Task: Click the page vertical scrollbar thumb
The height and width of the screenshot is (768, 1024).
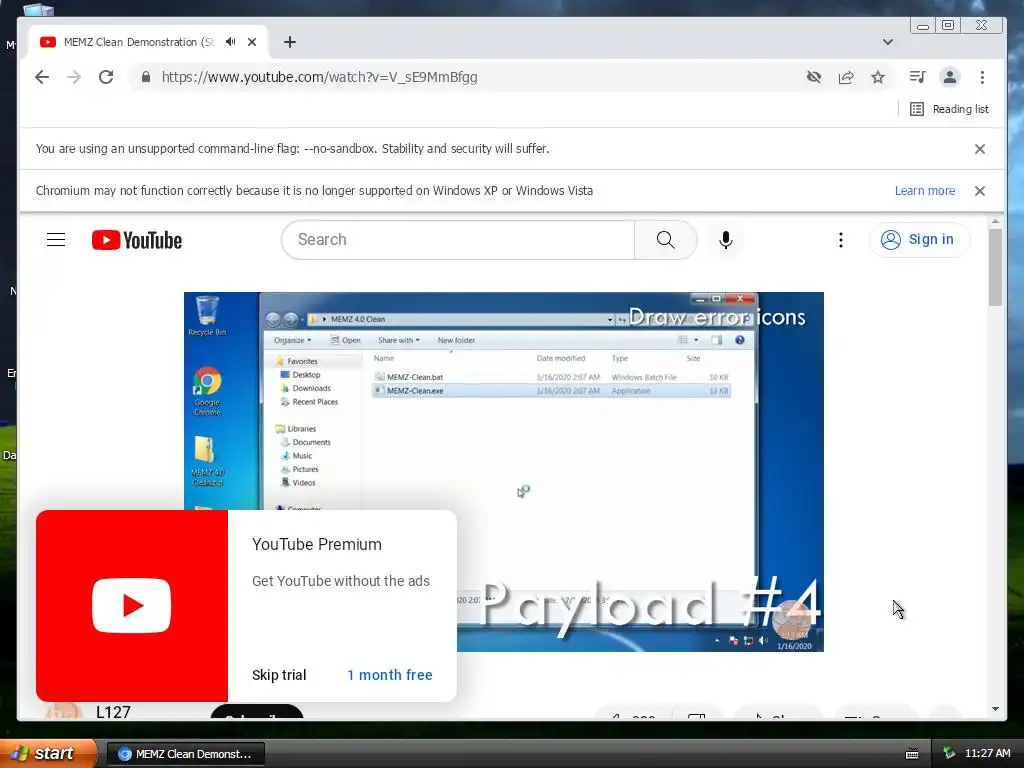Action: pyautogui.click(x=995, y=266)
